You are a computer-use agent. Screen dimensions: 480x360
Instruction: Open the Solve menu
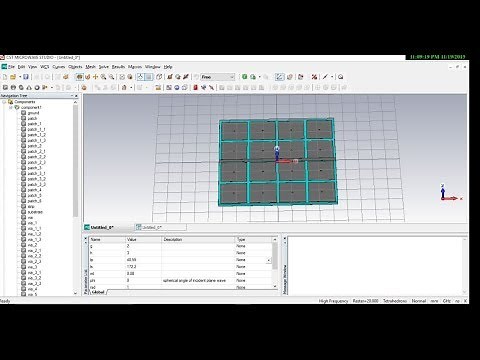[x=104, y=67]
